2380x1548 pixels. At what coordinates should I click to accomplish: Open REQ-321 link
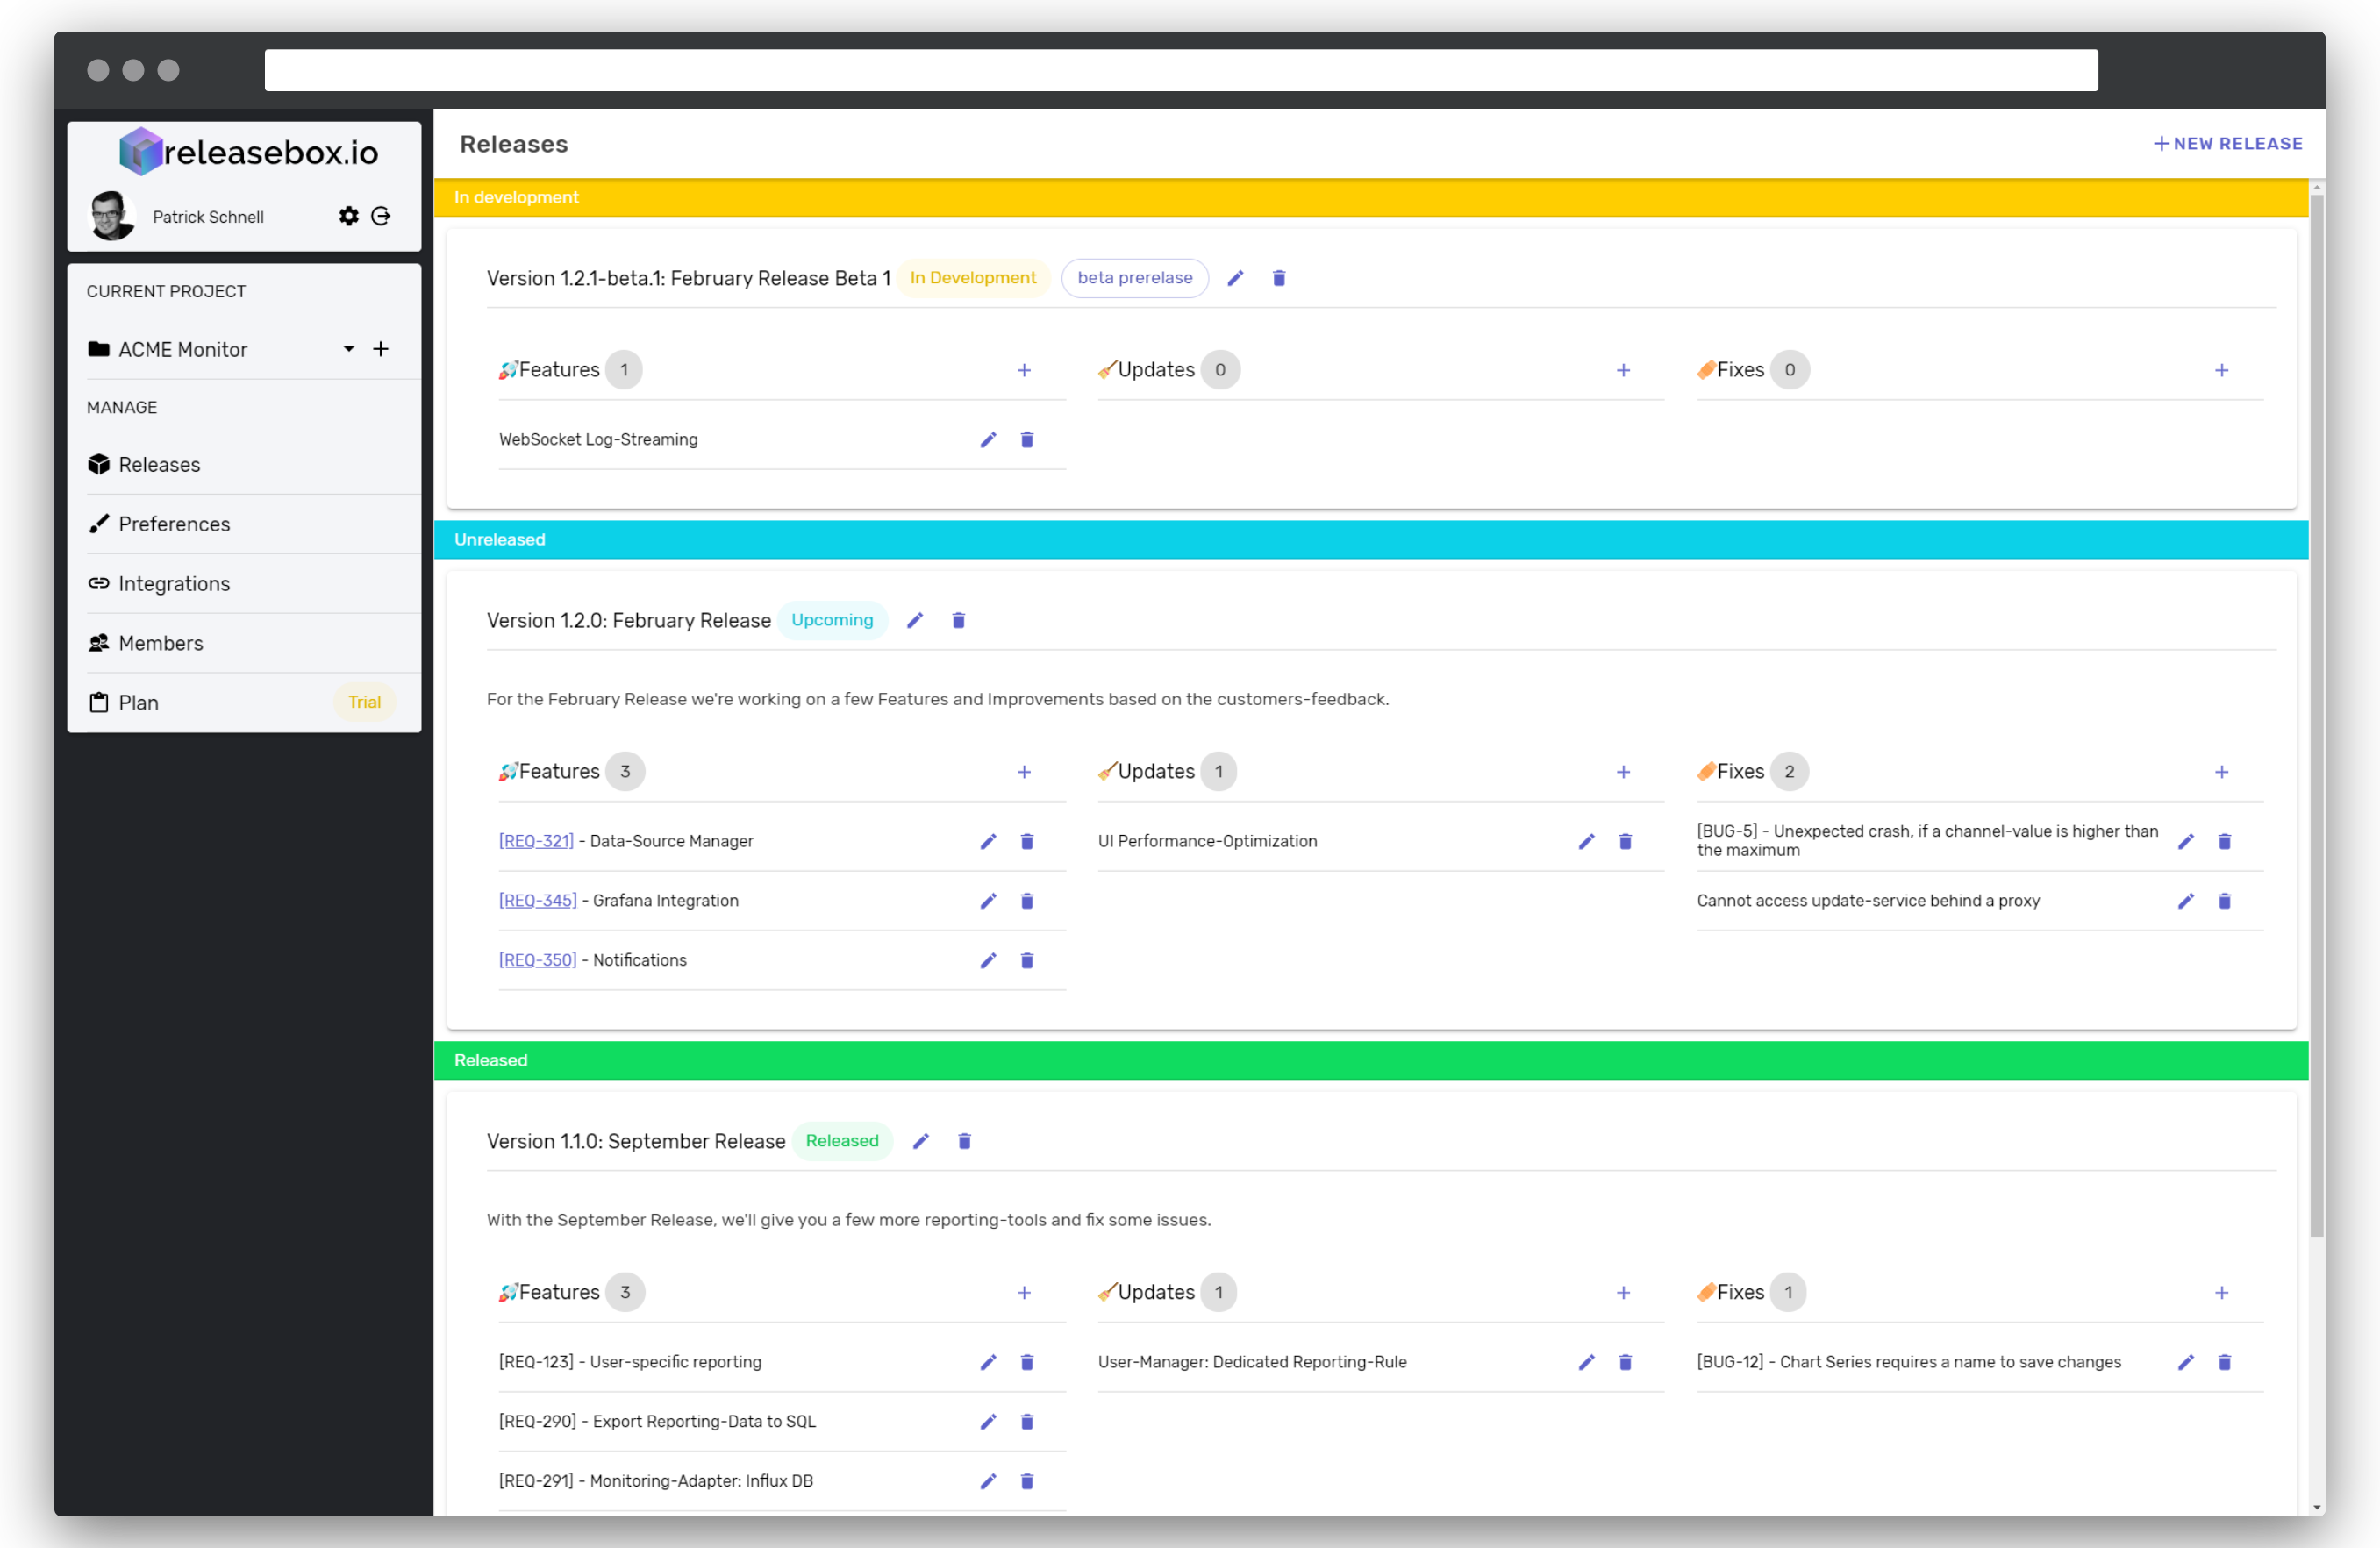536,841
